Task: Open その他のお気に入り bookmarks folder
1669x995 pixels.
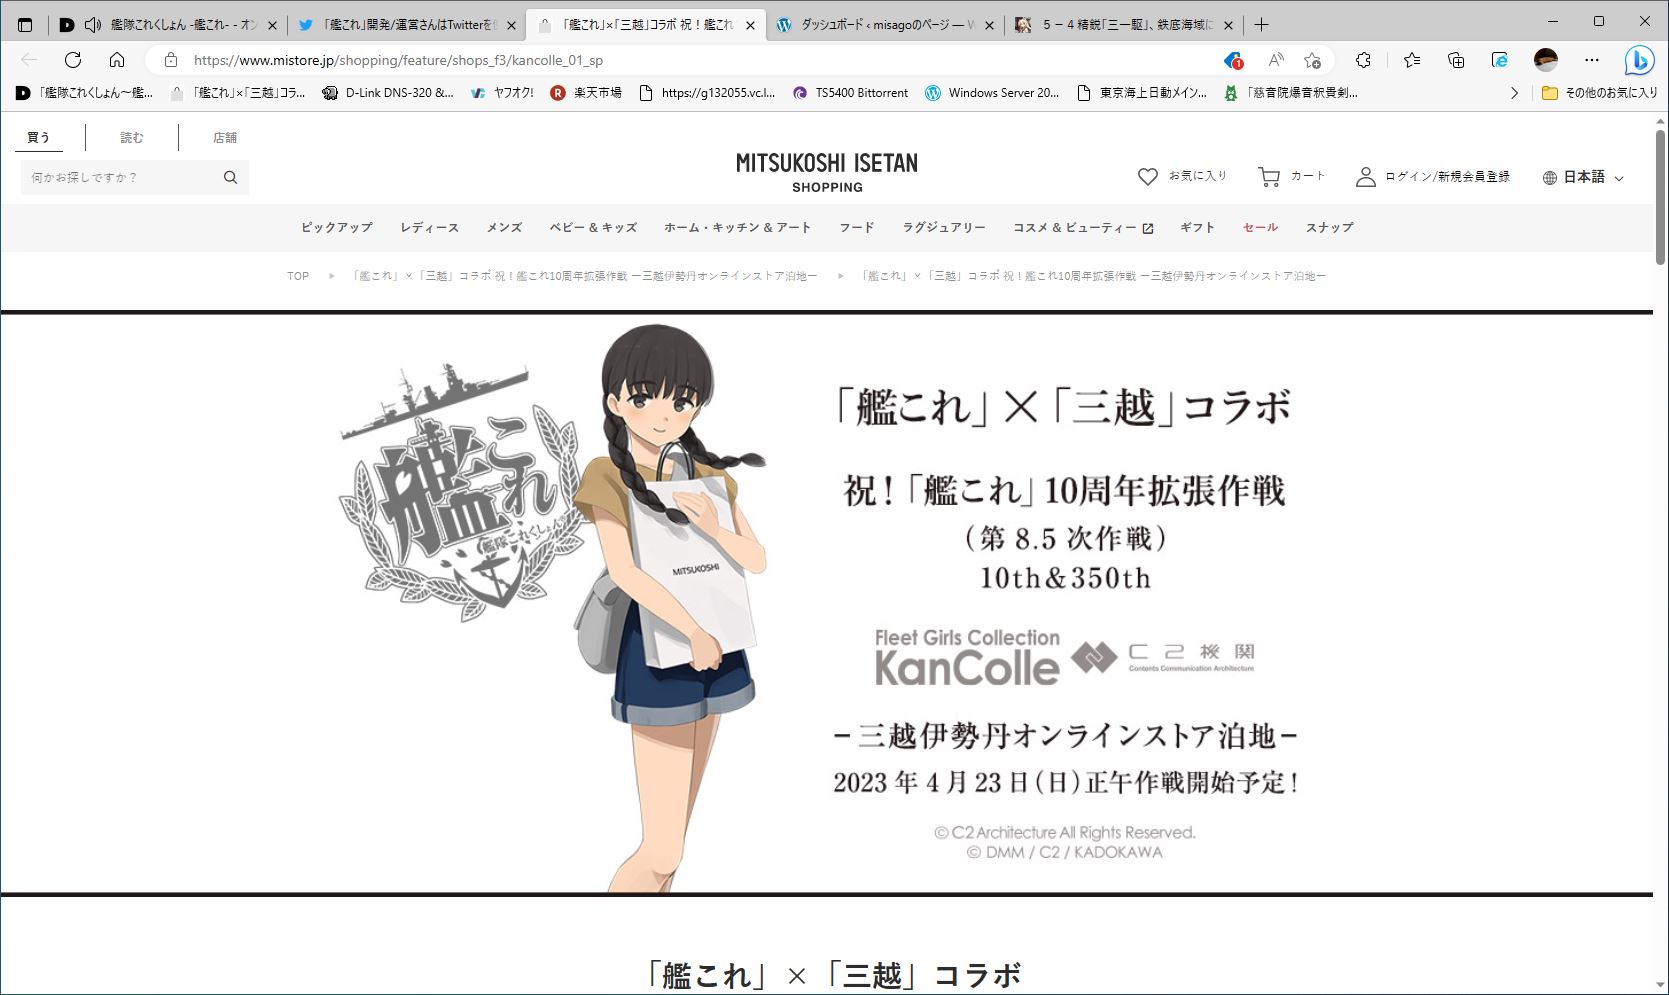Action: click(1600, 93)
